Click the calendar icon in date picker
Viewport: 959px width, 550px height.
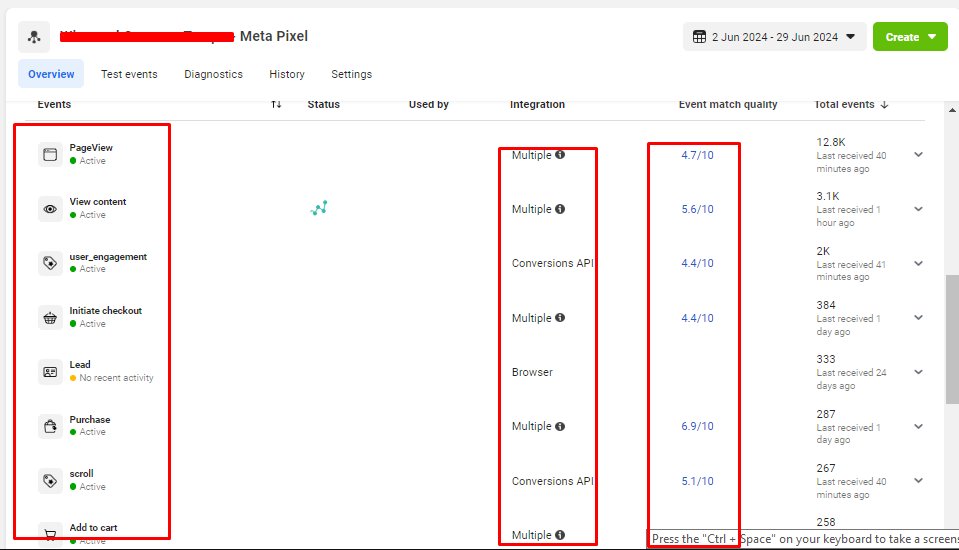tap(699, 37)
